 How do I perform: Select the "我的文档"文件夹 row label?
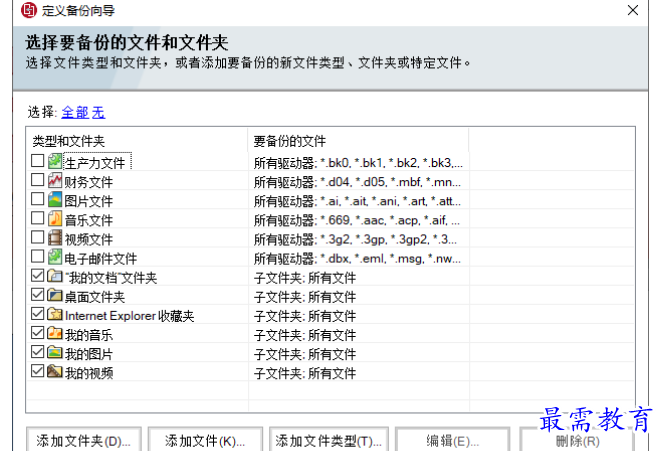pyautogui.click(x=111, y=278)
